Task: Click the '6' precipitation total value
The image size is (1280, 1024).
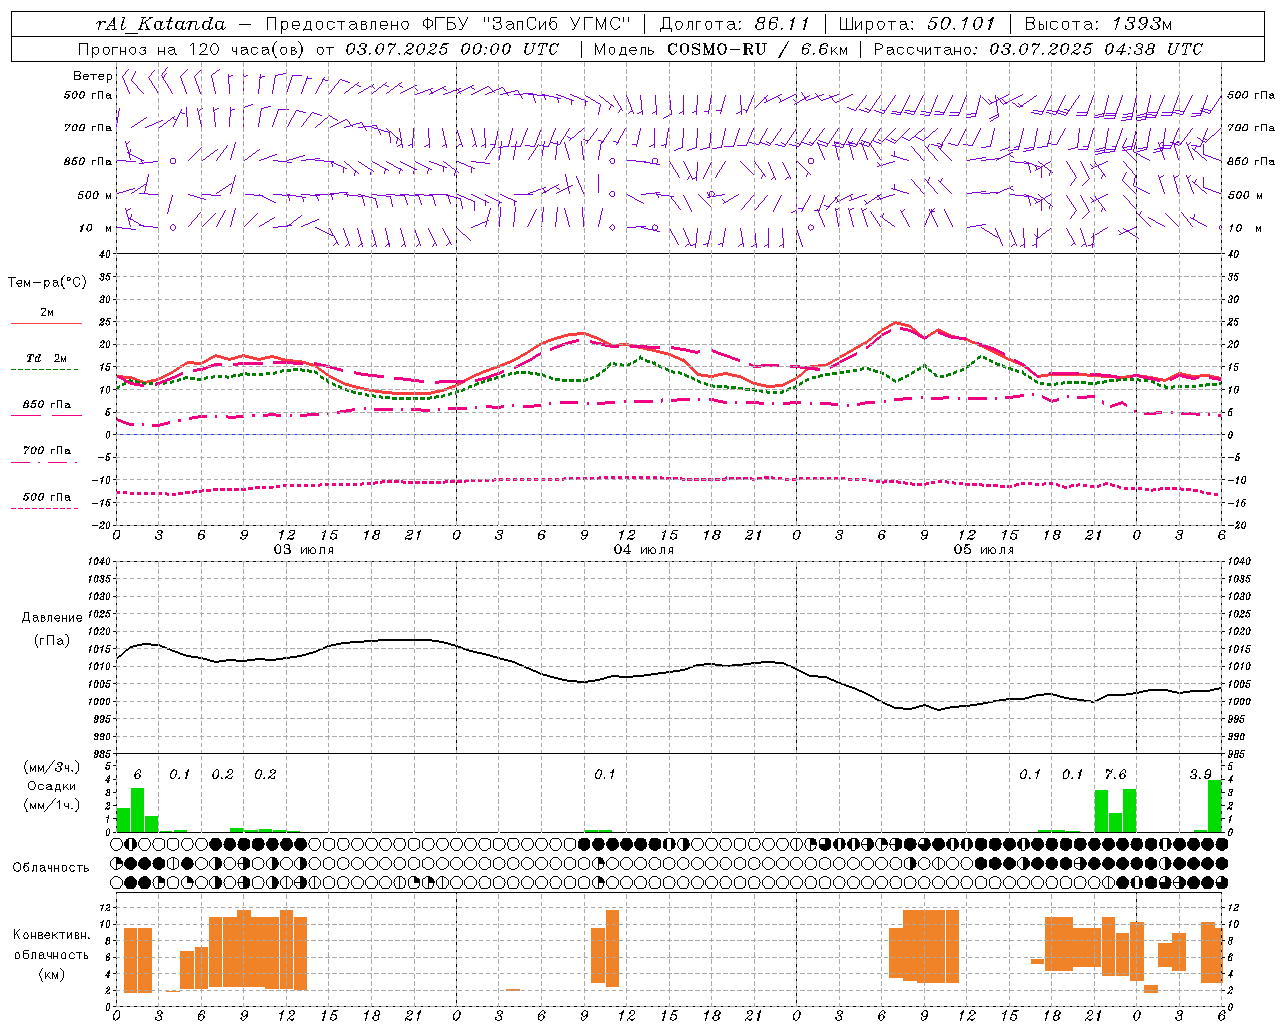Action: click(x=137, y=775)
